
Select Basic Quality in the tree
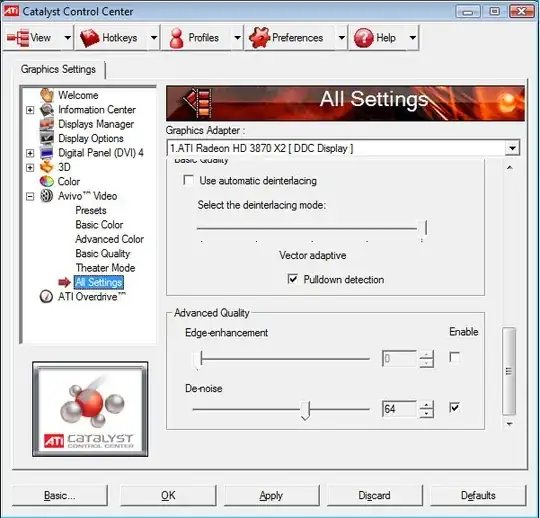[103, 253]
